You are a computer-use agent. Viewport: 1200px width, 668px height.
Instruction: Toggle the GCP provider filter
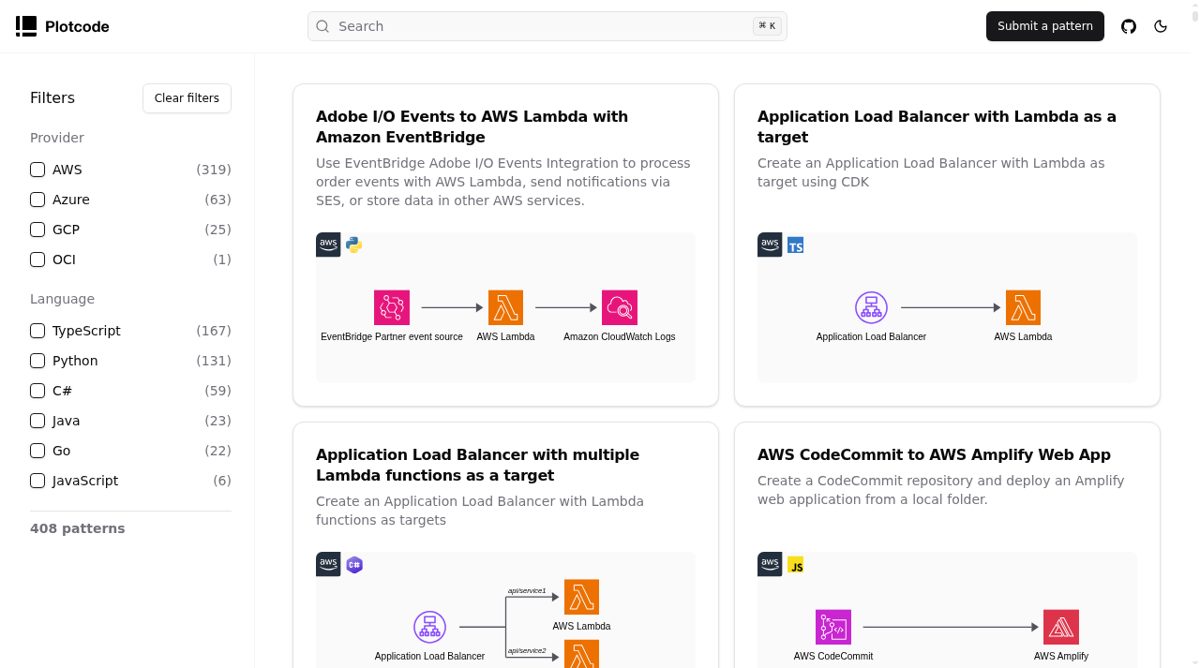38,230
